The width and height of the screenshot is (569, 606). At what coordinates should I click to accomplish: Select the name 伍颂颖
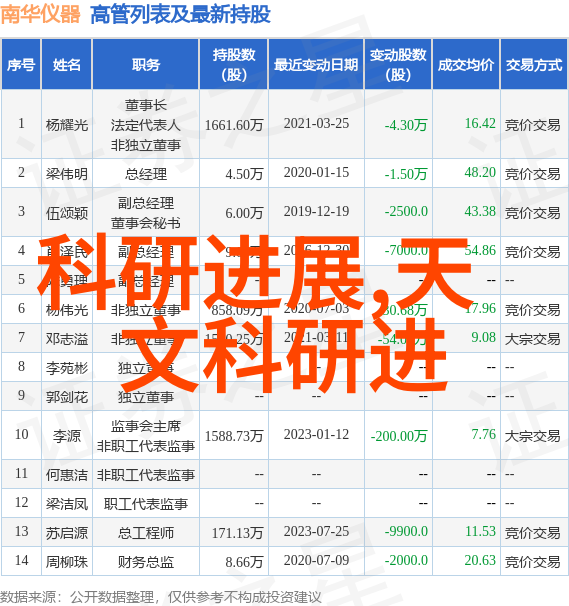point(67,213)
